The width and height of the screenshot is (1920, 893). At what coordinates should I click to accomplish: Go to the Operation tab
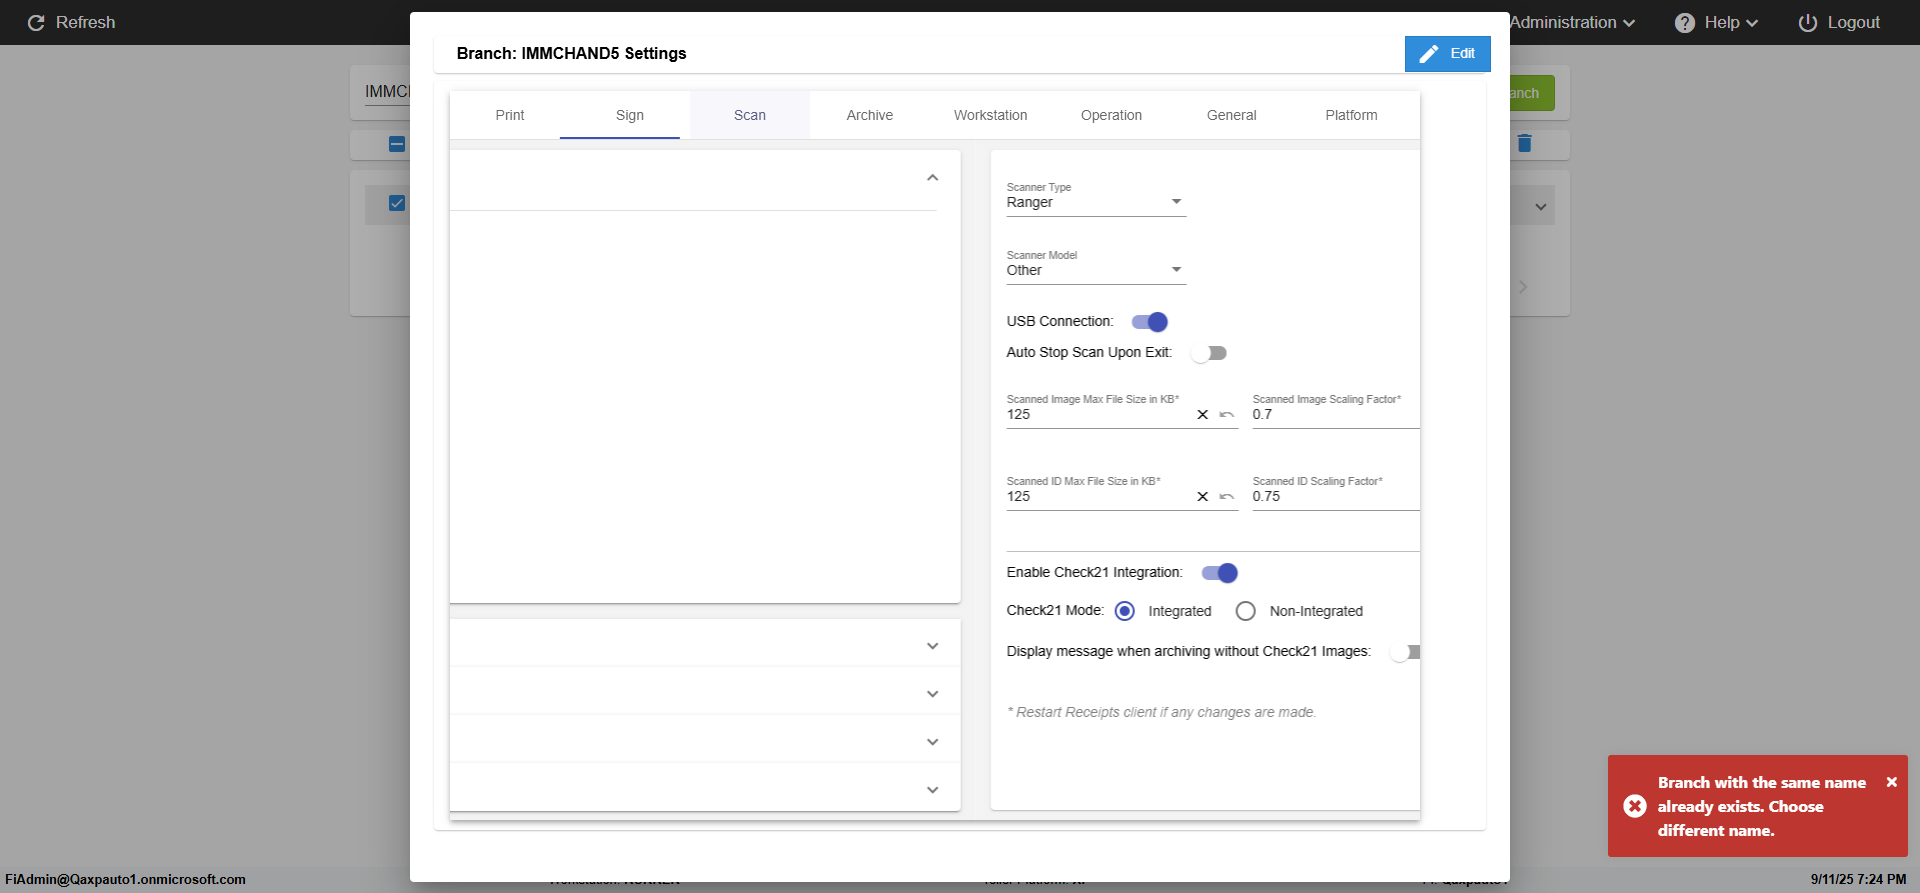[x=1111, y=115]
